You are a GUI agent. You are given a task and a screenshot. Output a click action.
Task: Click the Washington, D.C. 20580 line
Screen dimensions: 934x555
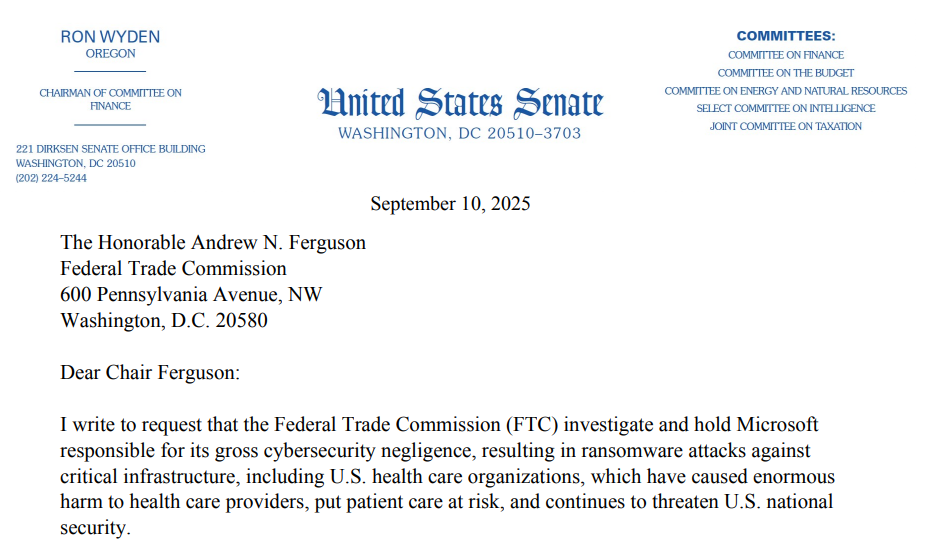pyautogui.click(x=164, y=321)
